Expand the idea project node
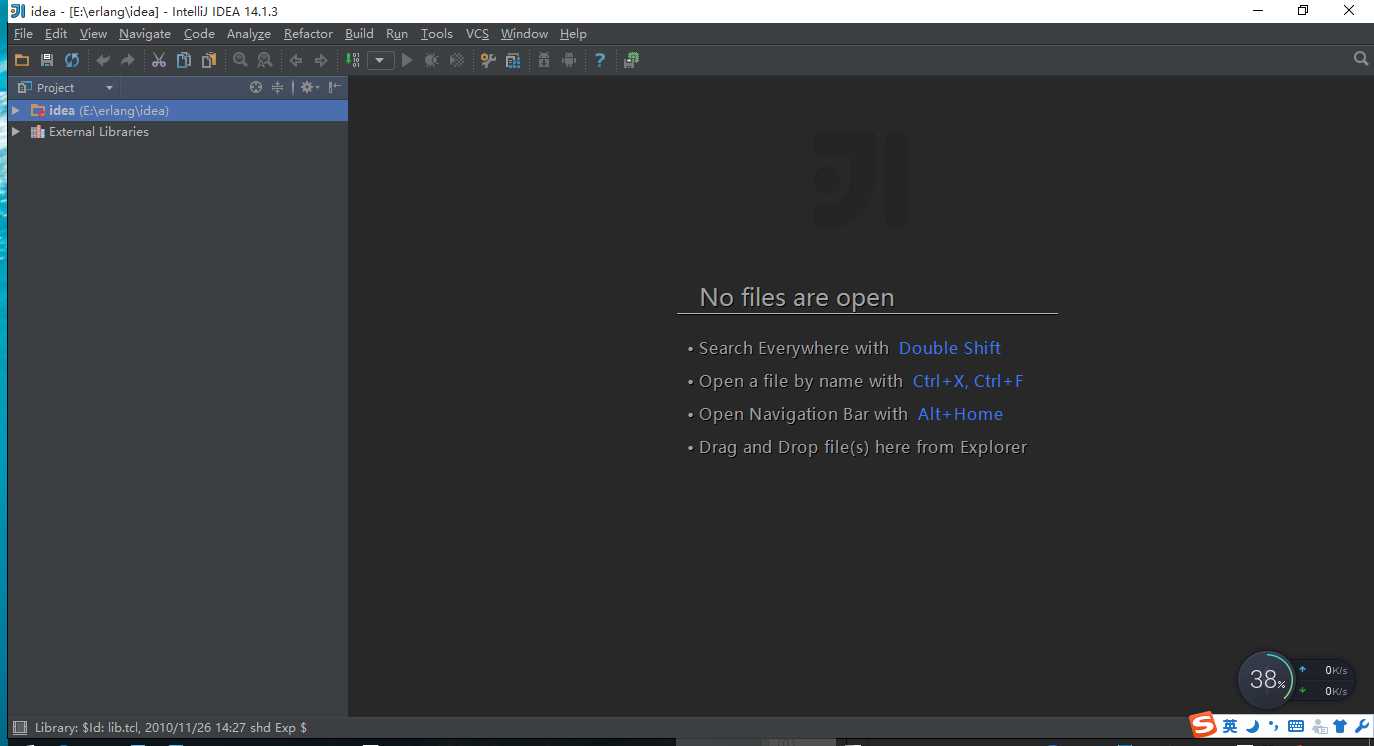The image size is (1374, 746). tap(15, 110)
